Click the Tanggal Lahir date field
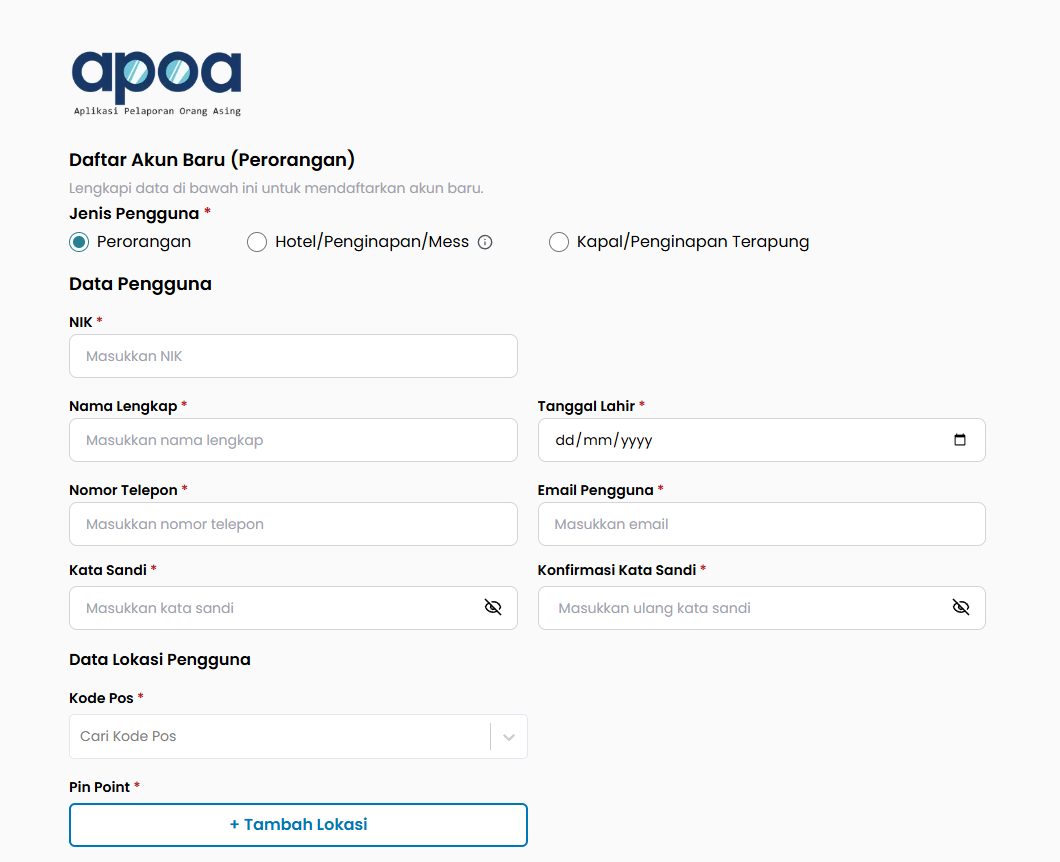 [x=740, y=440]
